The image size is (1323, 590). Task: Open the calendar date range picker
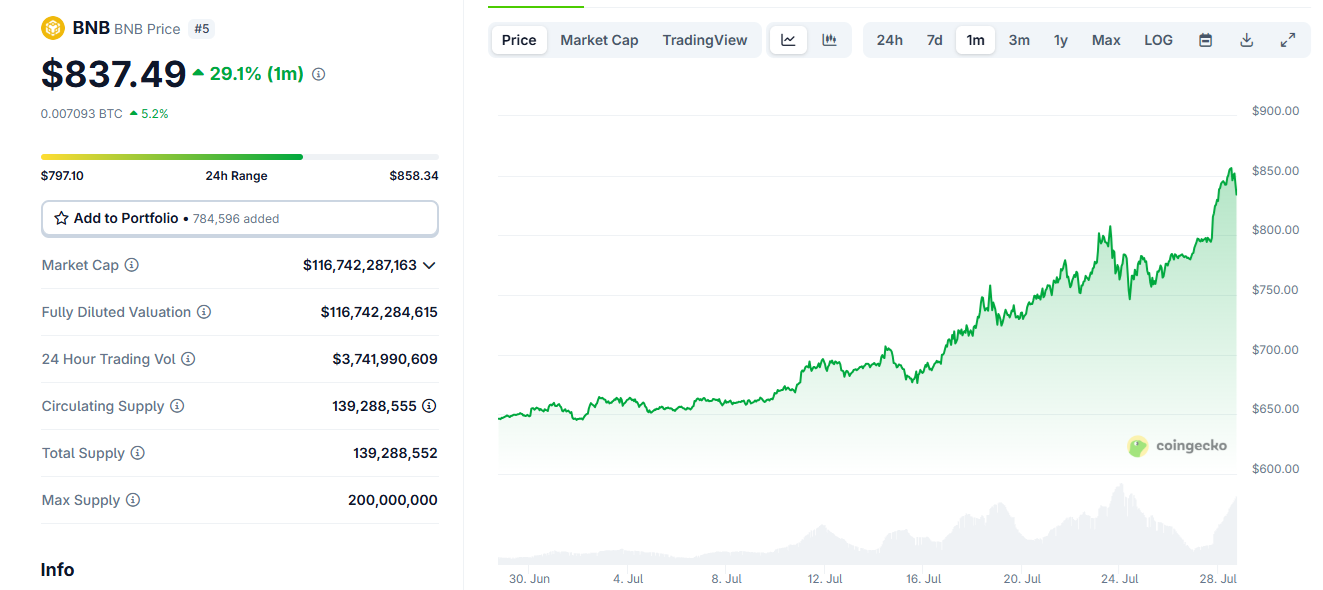click(1205, 40)
